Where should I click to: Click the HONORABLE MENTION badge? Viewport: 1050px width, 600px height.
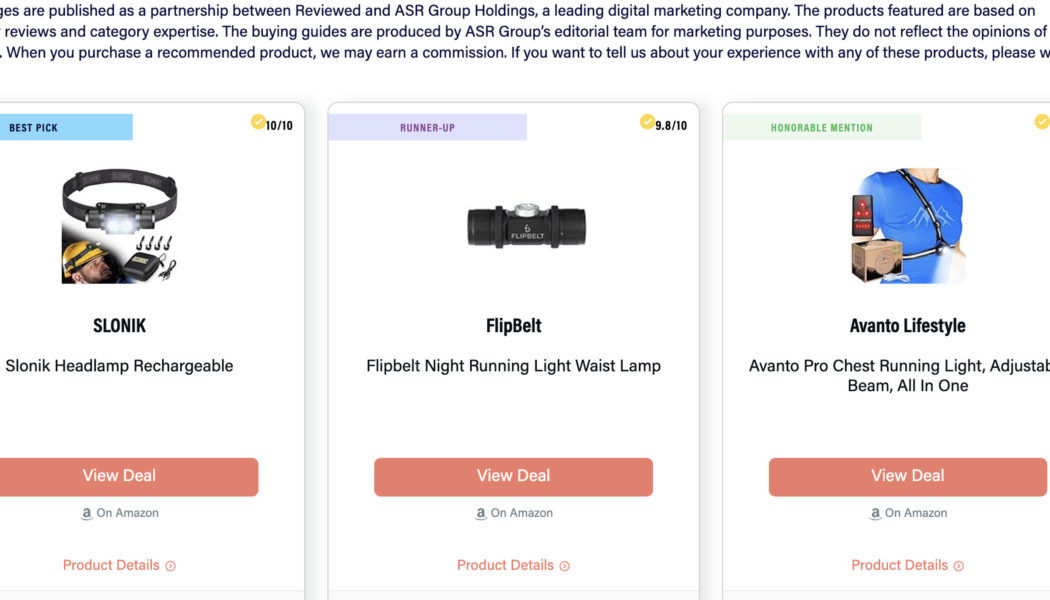click(822, 127)
